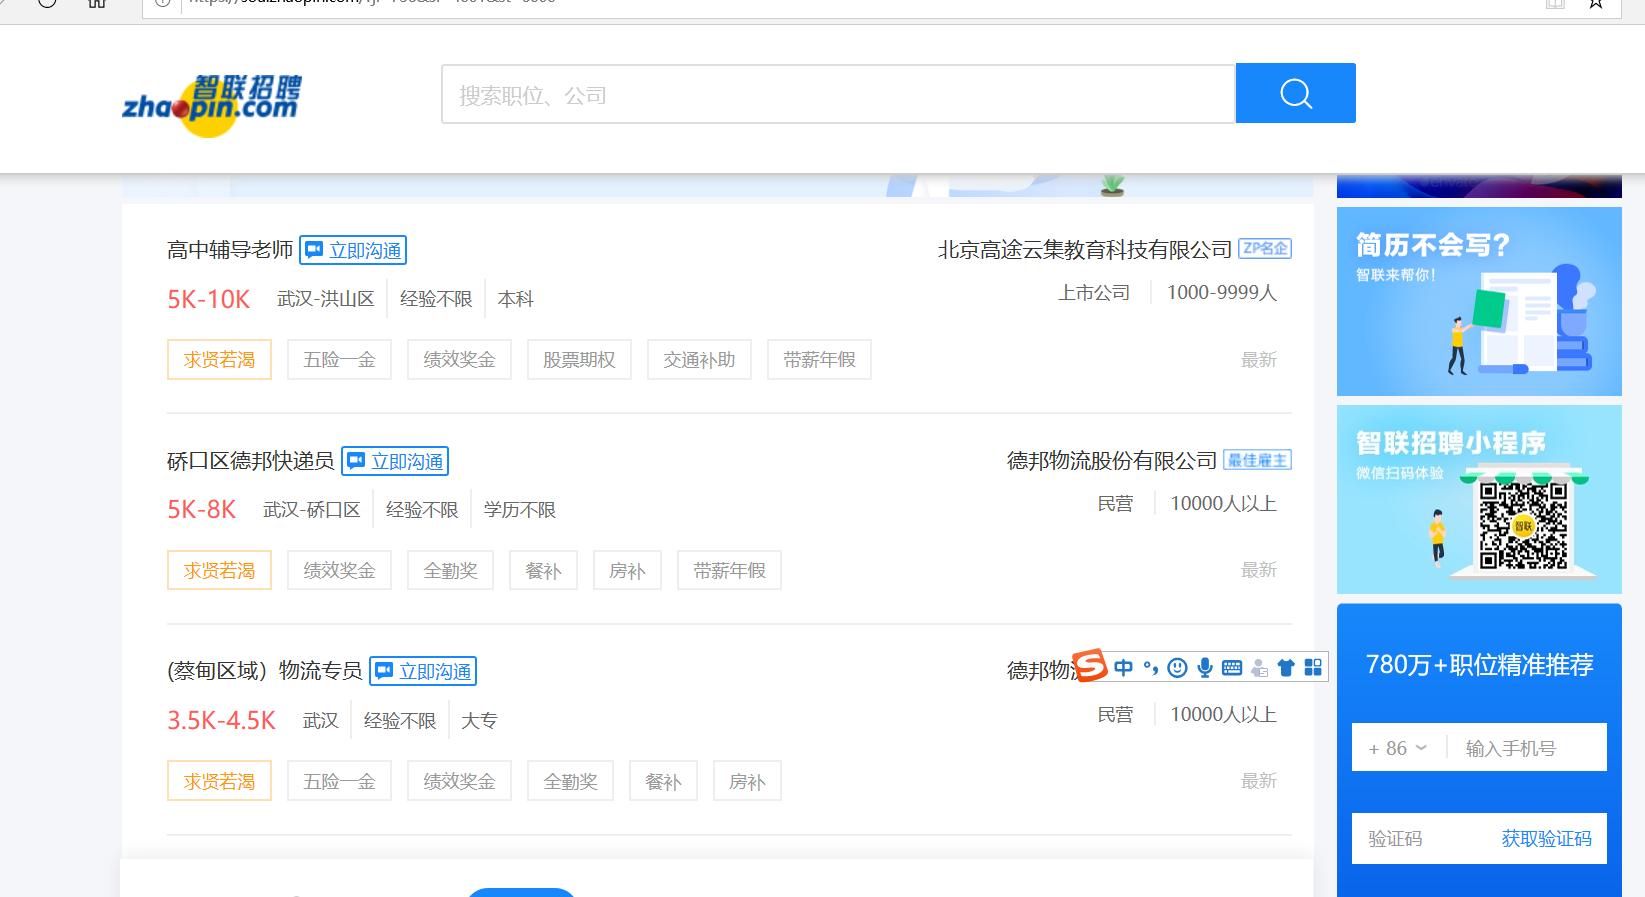The height and width of the screenshot is (897, 1645).
Task: Click 股票期权 tag
Action: coord(579,360)
